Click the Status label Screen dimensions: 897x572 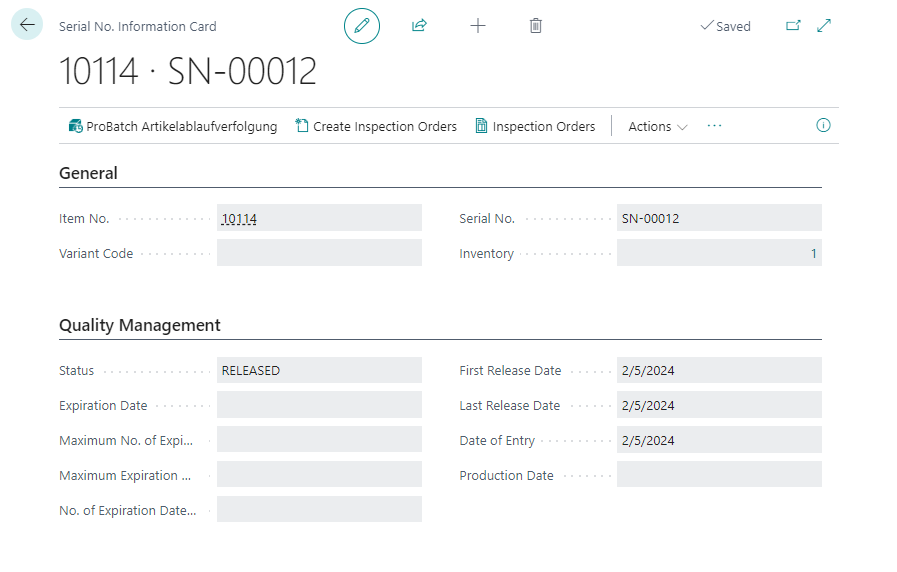tap(76, 371)
